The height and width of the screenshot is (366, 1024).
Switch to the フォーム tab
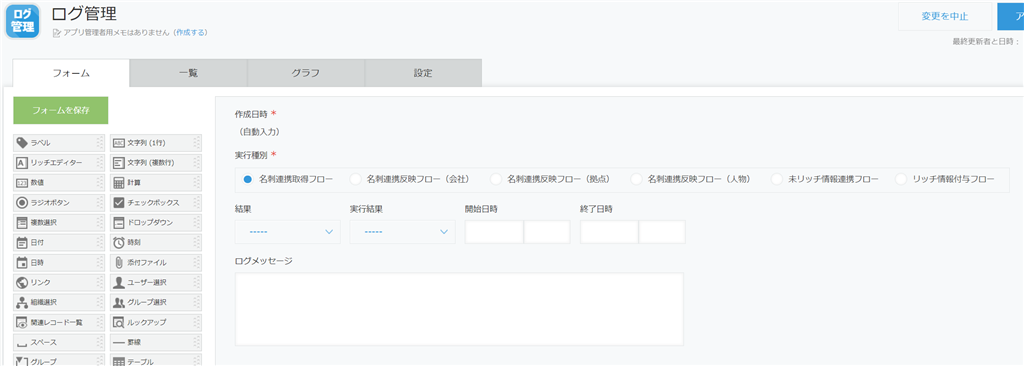tap(71, 73)
